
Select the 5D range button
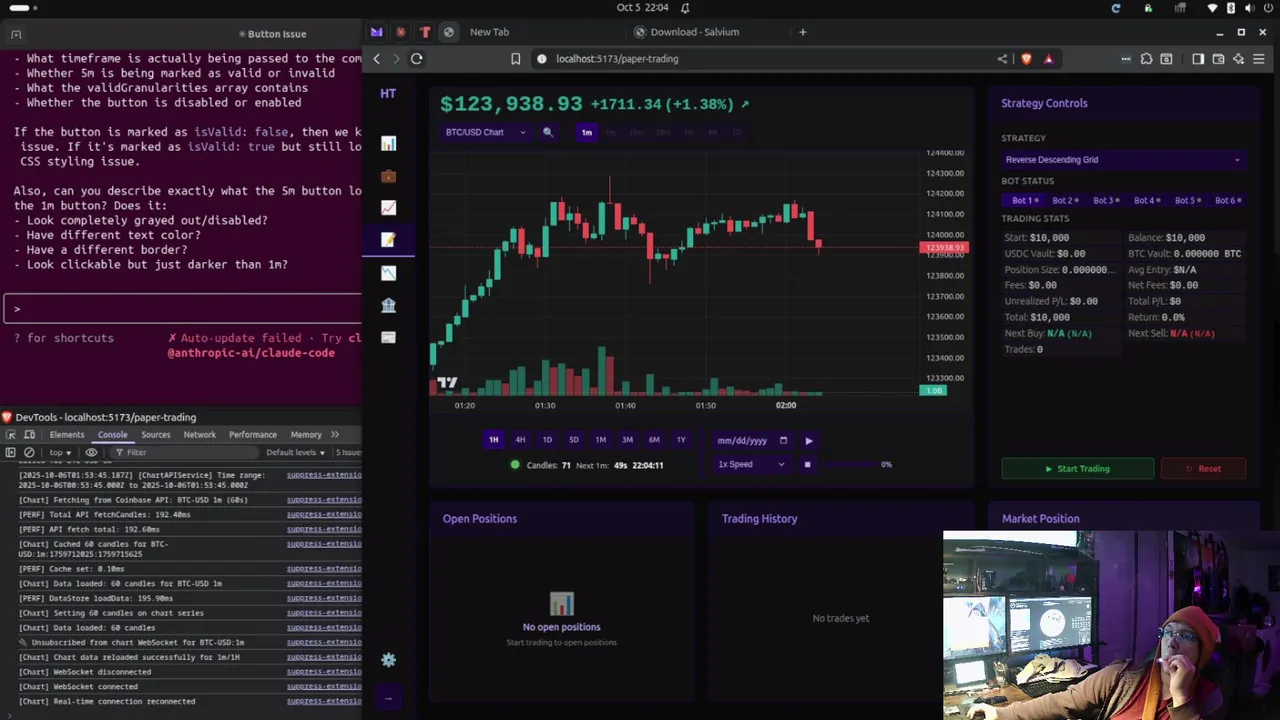pyautogui.click(x=574, y=440)
